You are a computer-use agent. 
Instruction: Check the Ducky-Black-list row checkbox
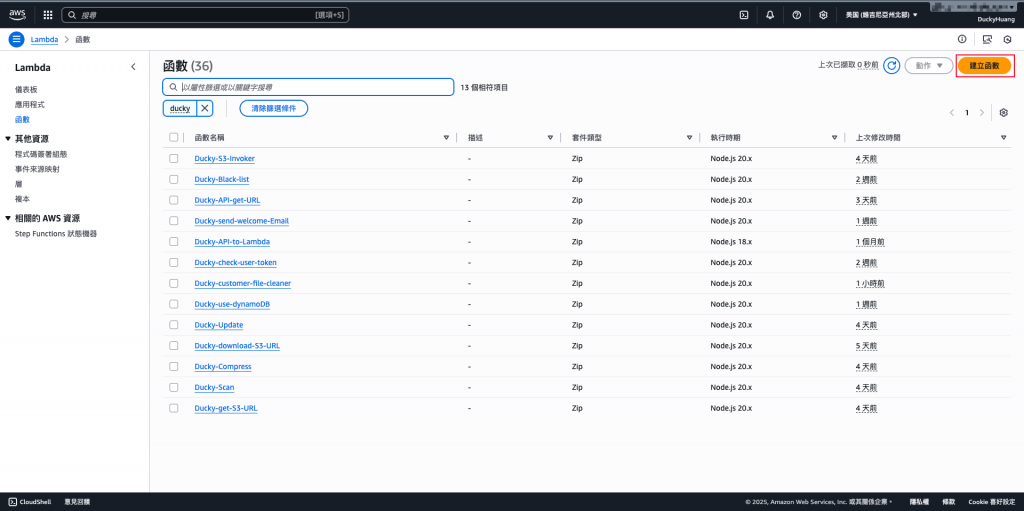(173, 179)
